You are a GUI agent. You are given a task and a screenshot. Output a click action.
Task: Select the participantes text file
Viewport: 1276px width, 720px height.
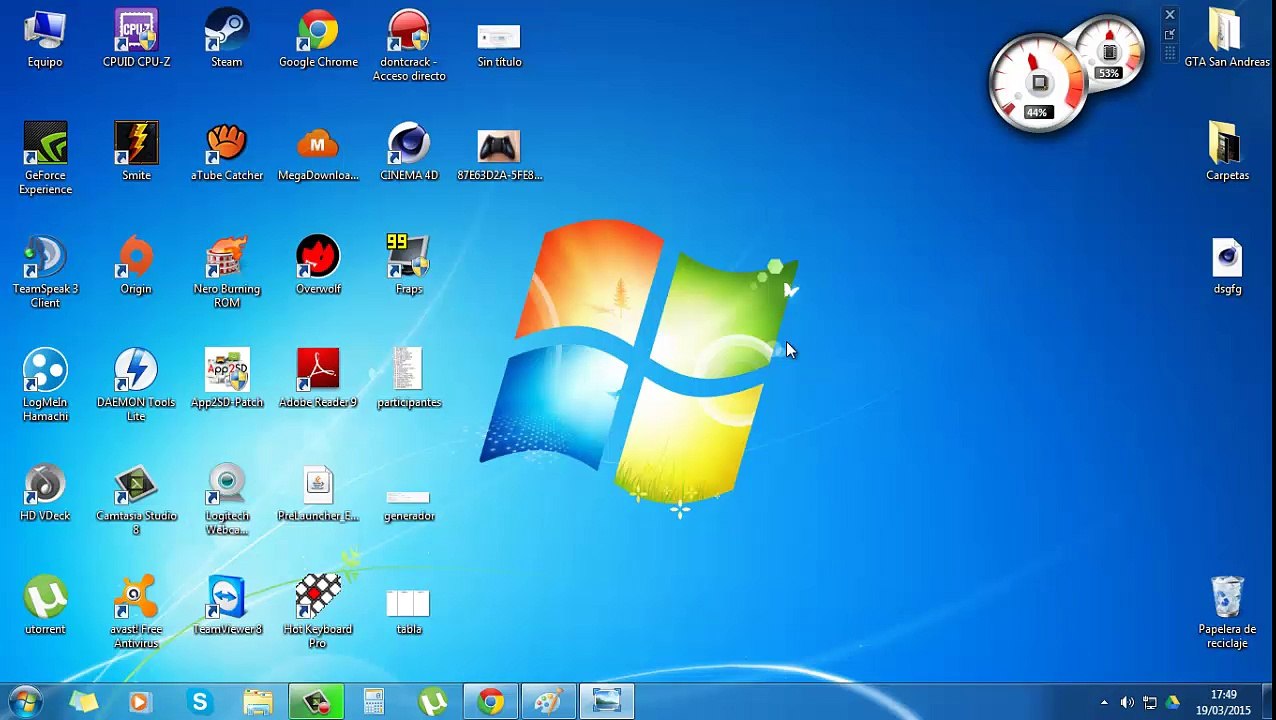click(409, 379)
